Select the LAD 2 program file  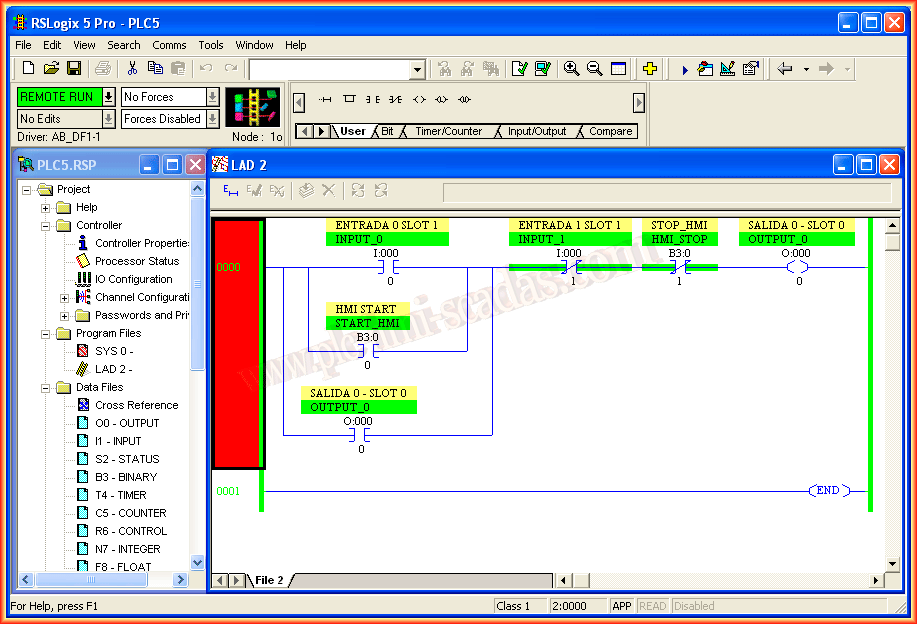click(x=112, y=369)
